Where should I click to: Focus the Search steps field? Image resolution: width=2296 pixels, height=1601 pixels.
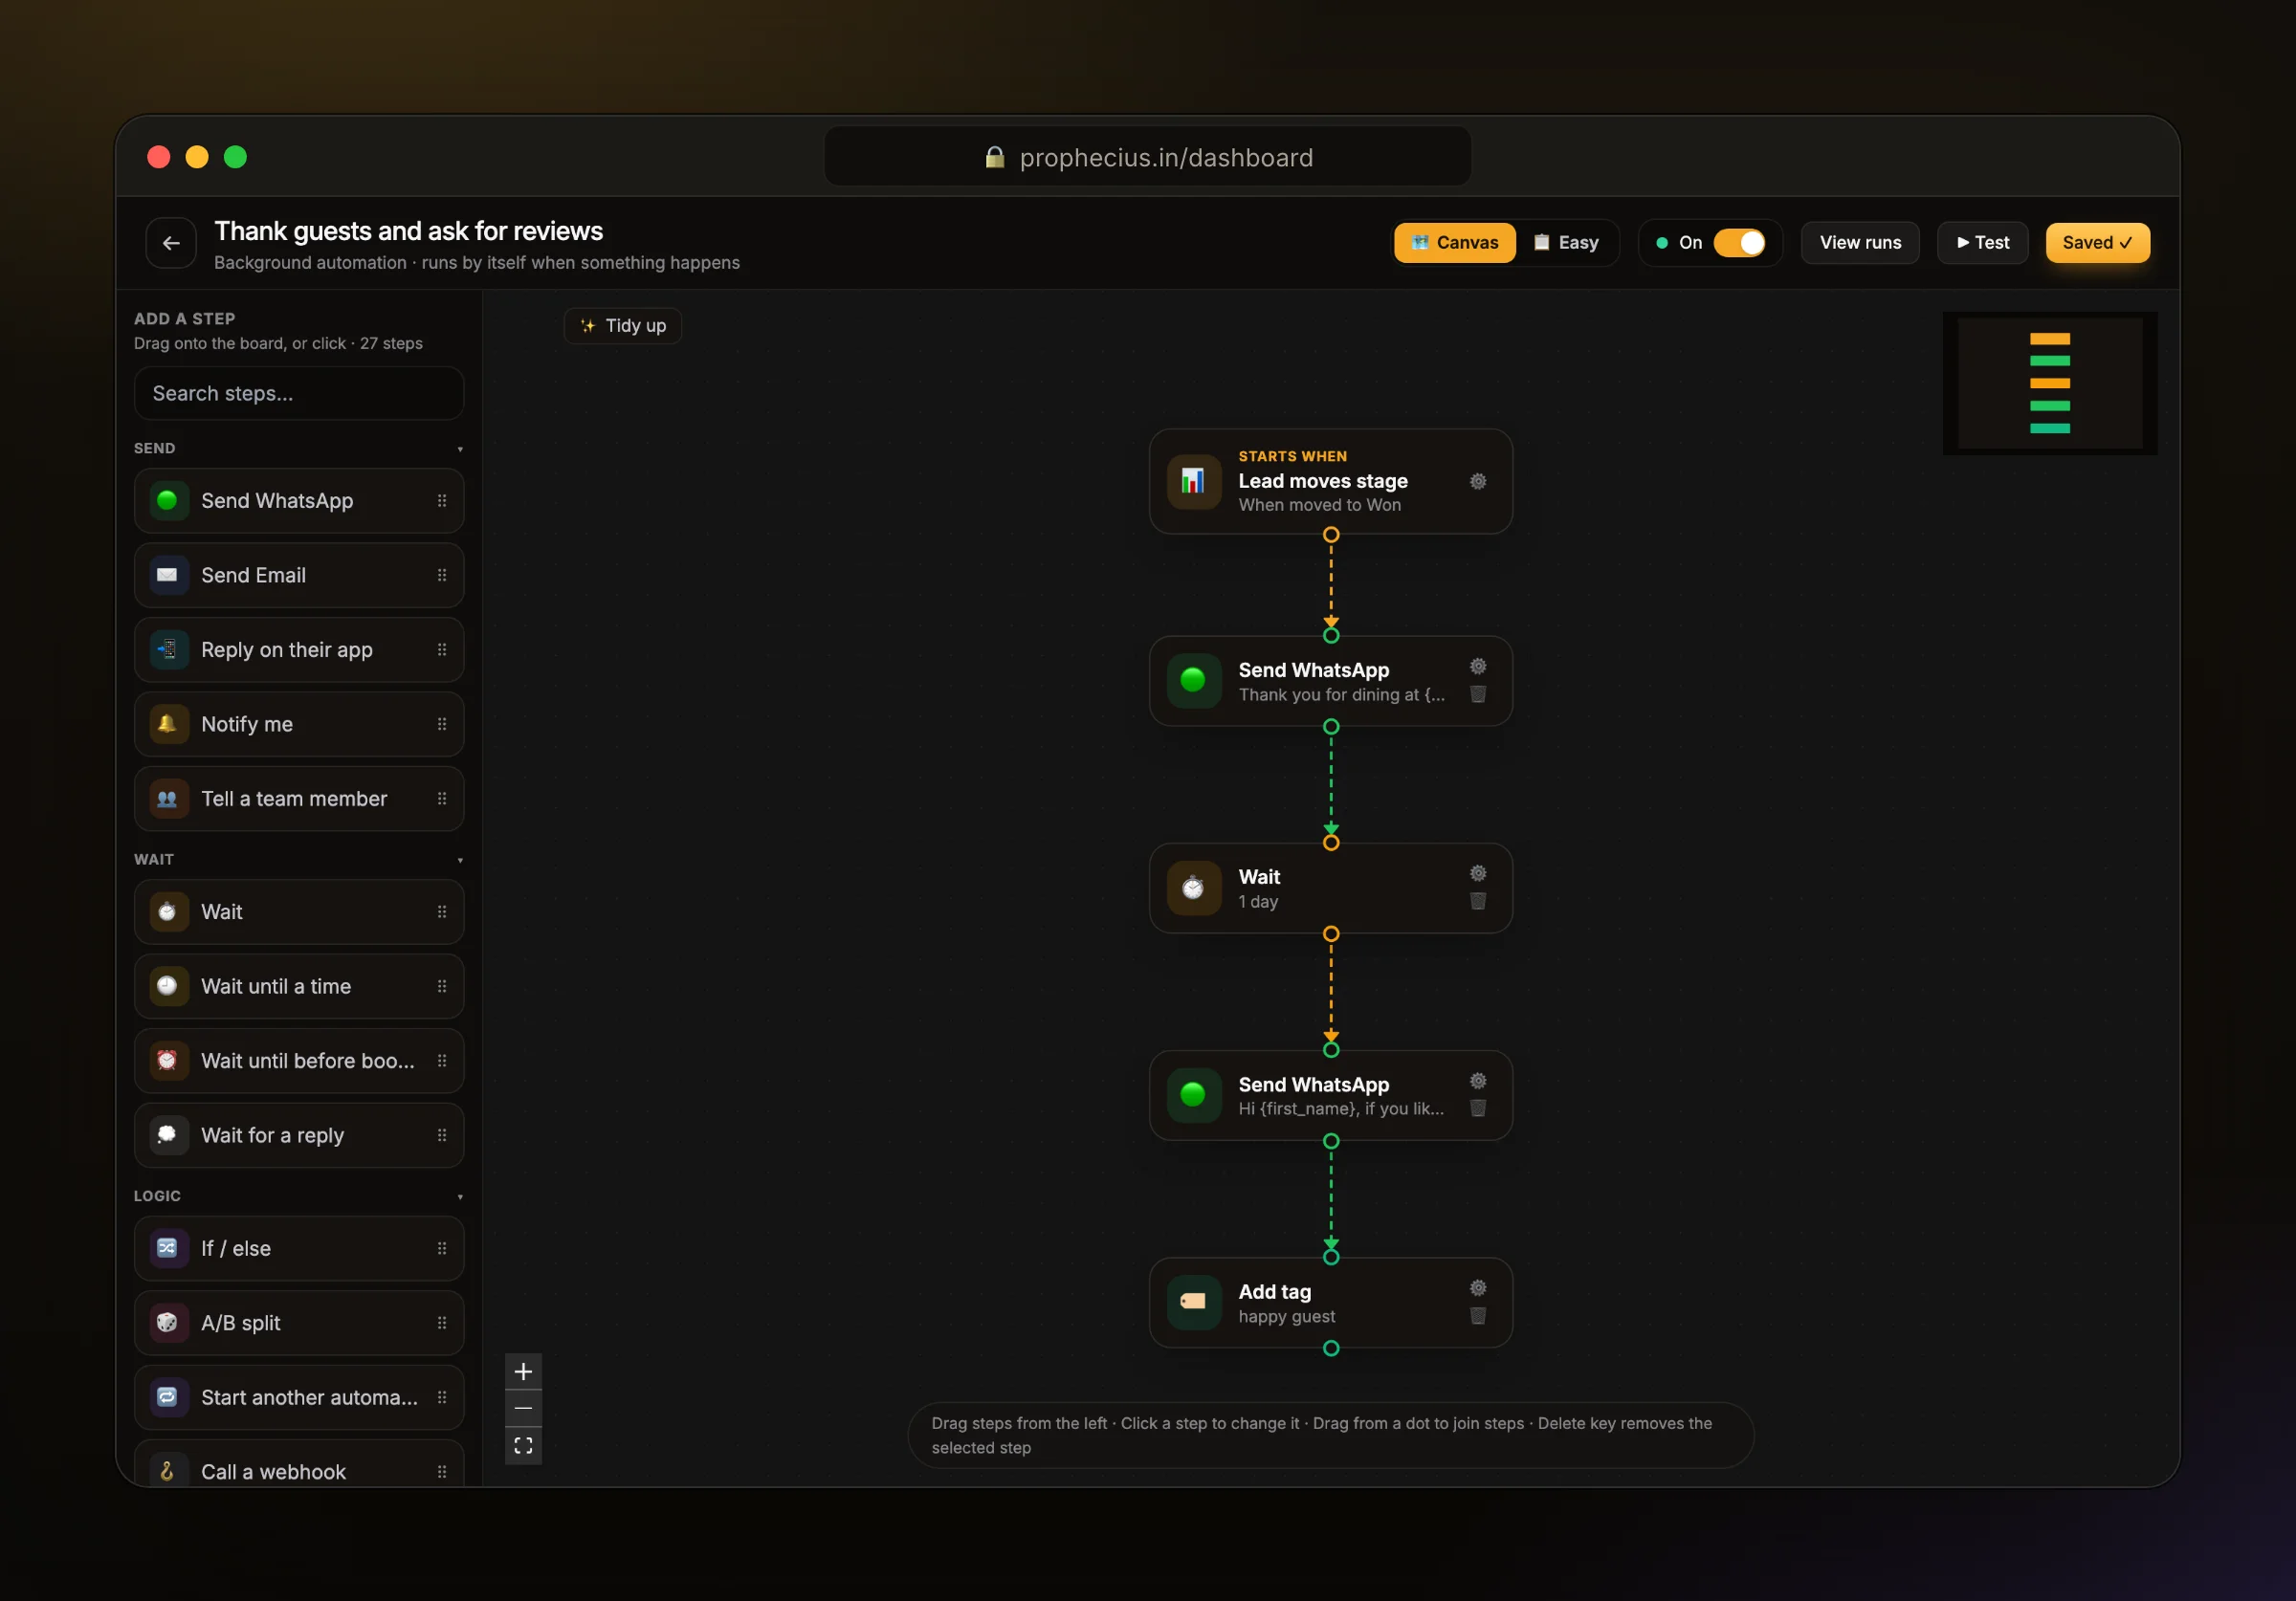pyautogui.click(x=299, y=394)
